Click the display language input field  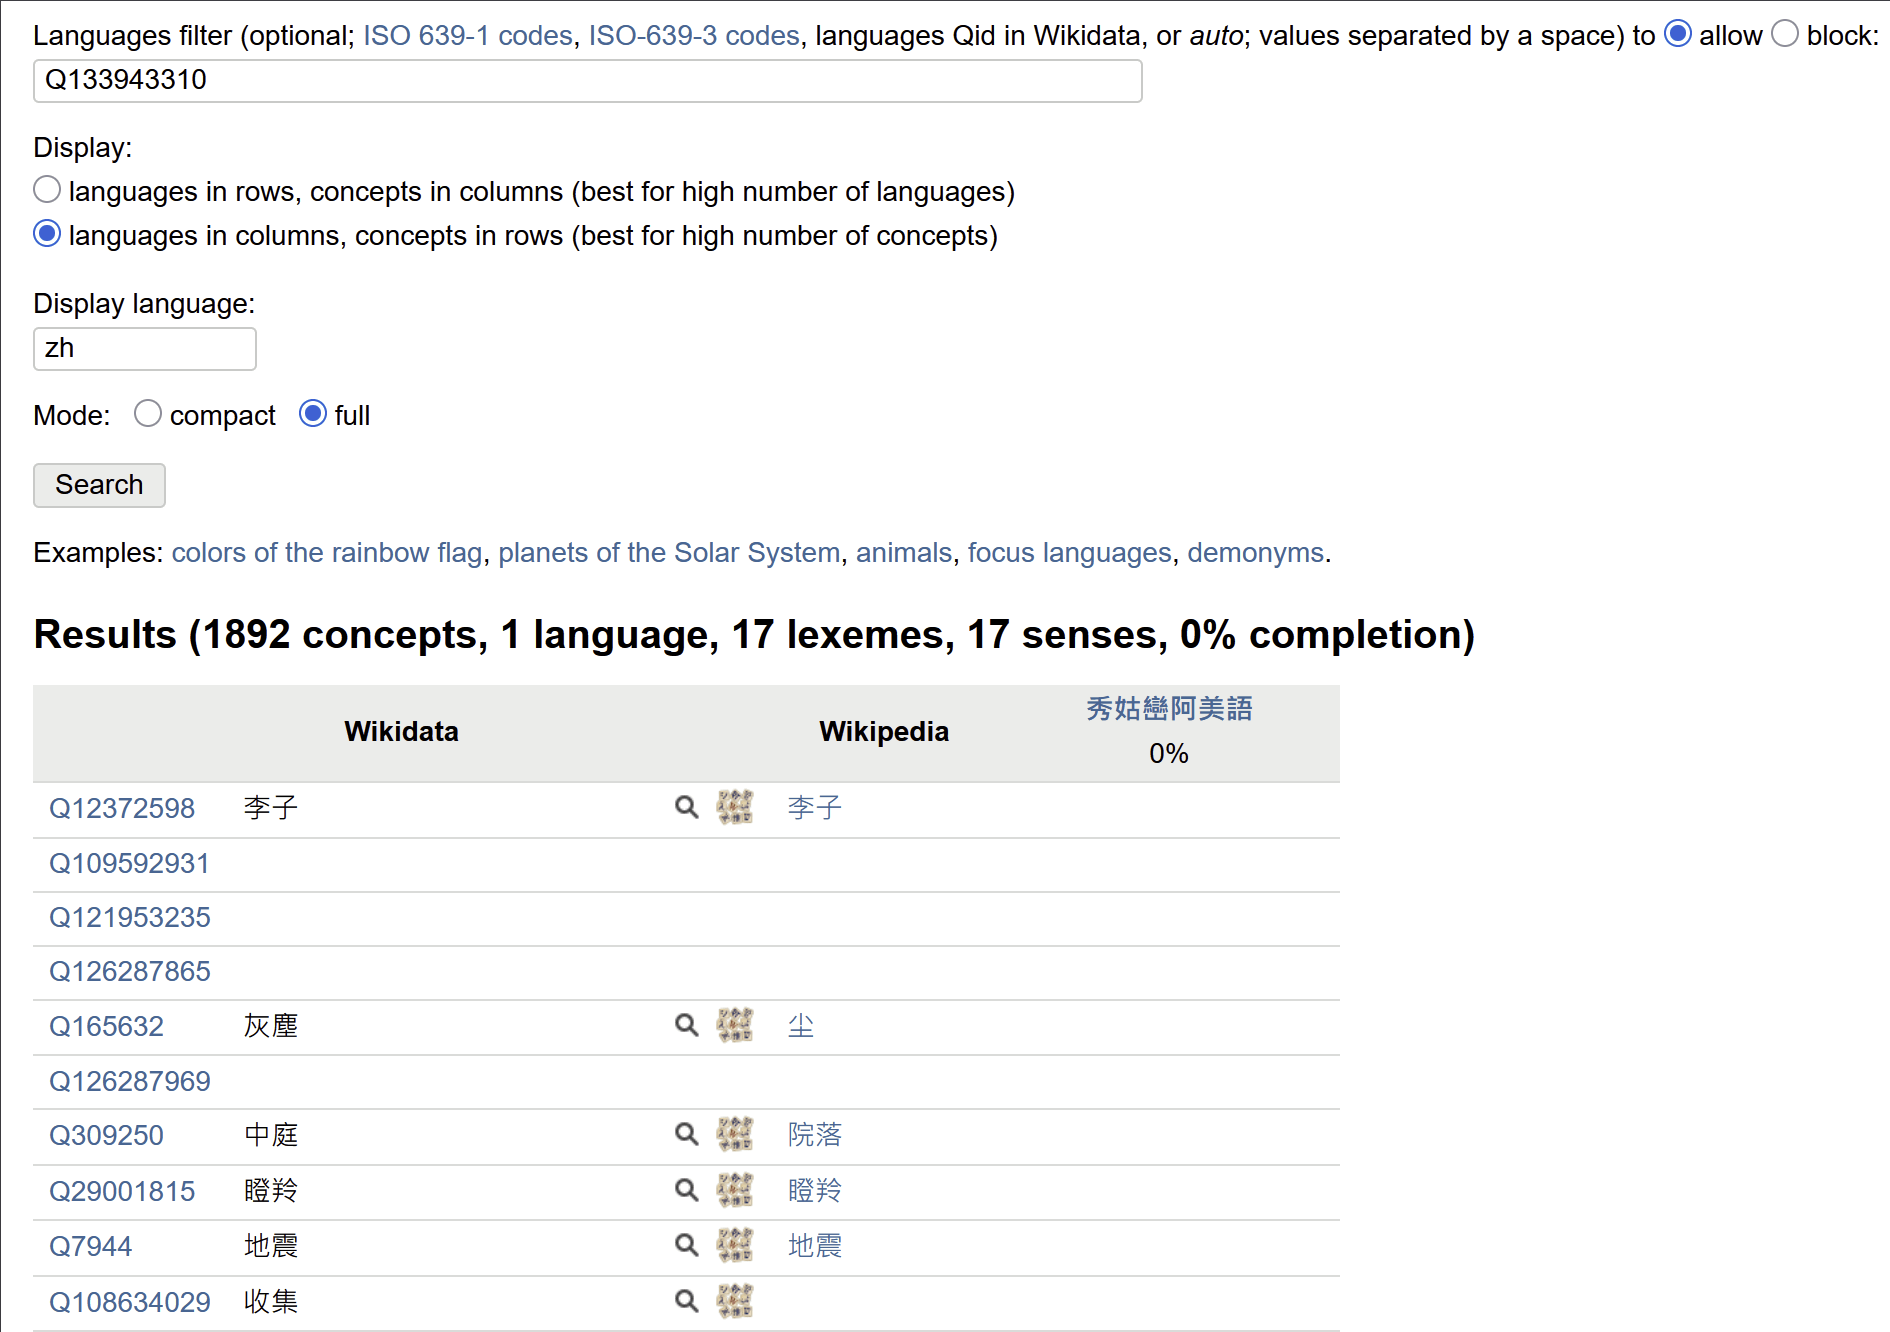coord(145,349)
